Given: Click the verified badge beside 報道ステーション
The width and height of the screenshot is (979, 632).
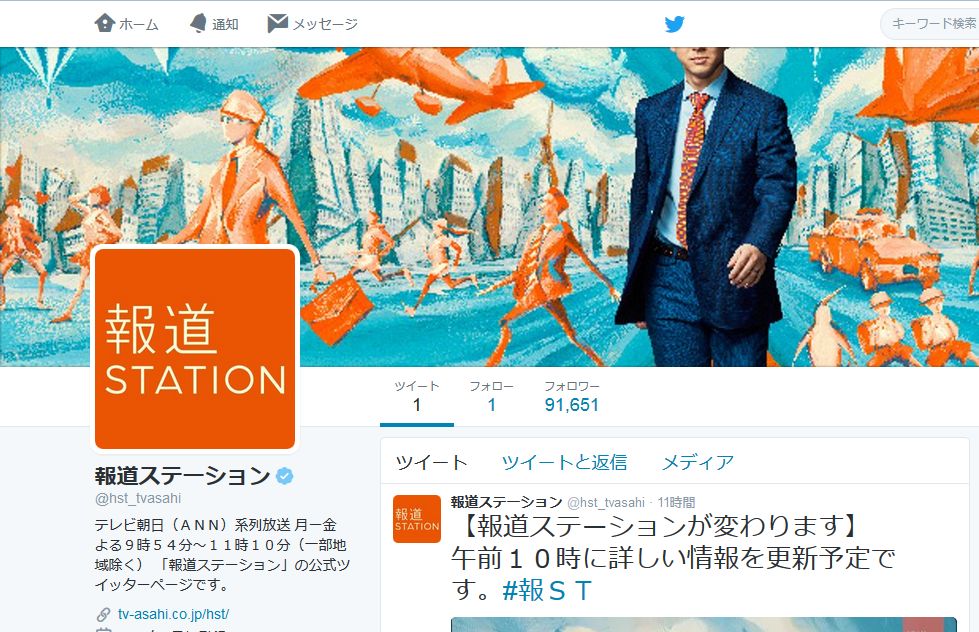Looking at the screenshot, I should (x=285, y=476).
